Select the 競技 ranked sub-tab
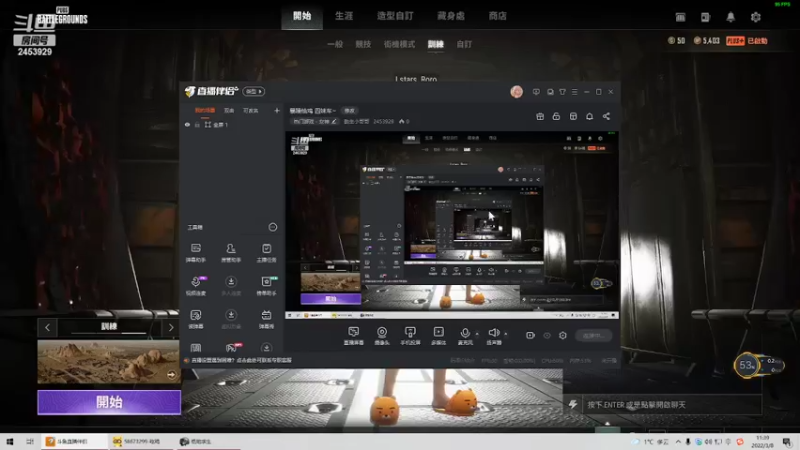 pos(363,44)
